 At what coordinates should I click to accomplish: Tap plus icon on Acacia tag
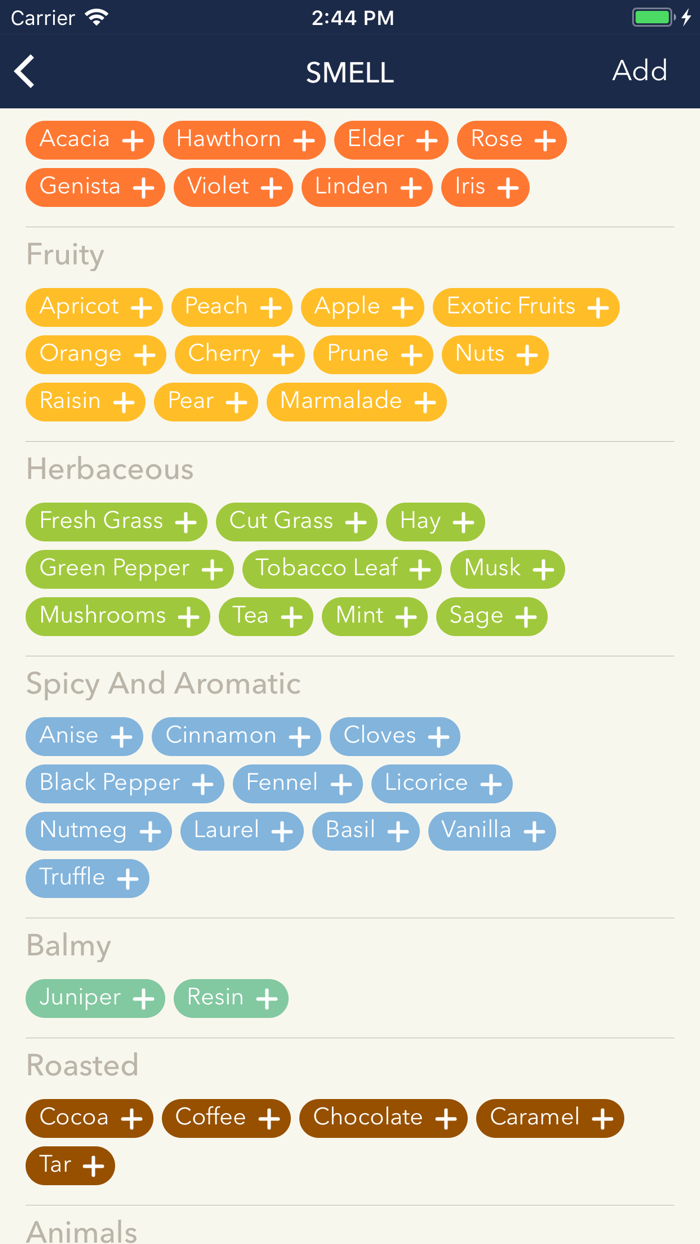click(x=132, y=141)
